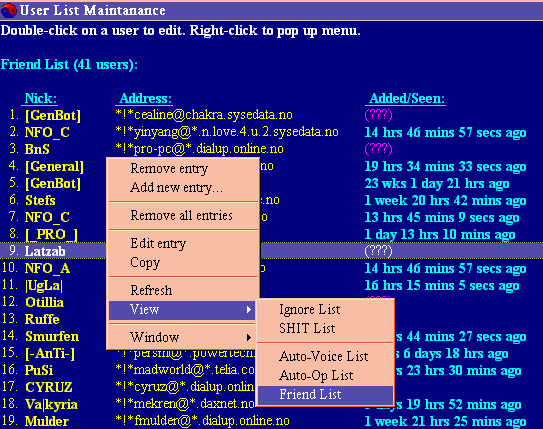Select user NFO_C in row 7
Screen dimensions: 543x429
coord(47,217)
